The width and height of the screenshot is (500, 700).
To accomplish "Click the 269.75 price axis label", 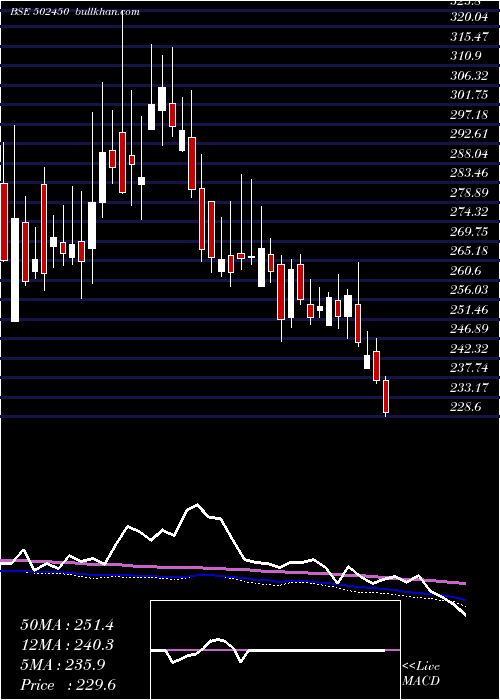I will [x=469, y=231].
